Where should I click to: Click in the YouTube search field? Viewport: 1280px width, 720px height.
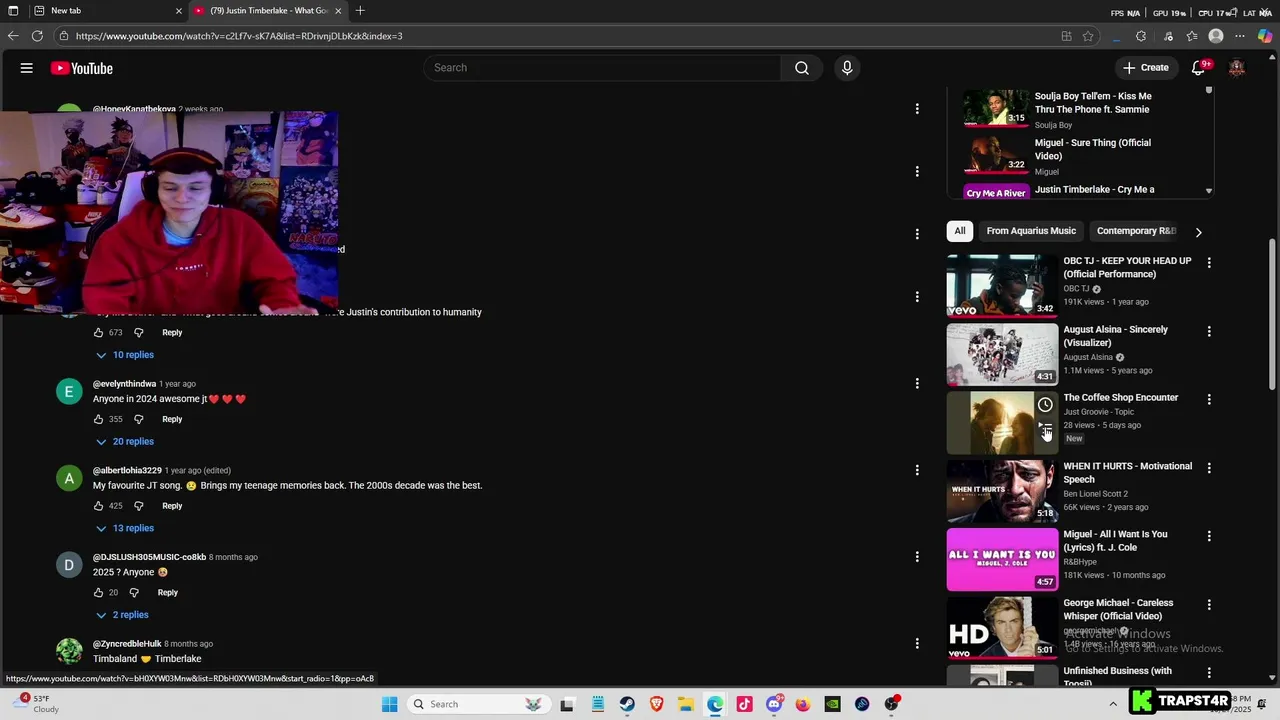point(603,68)
